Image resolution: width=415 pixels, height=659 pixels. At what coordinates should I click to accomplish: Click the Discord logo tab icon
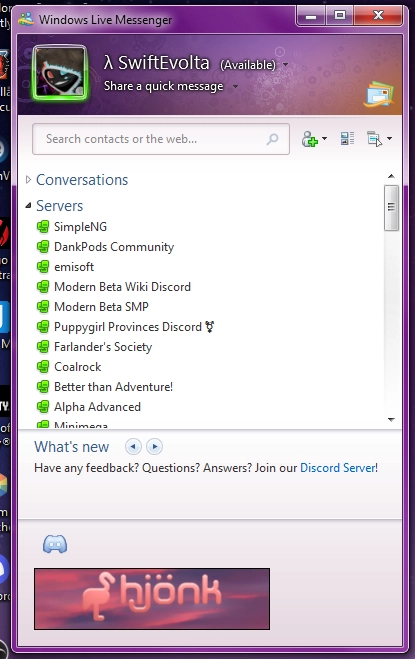click(x=55, y=544)
